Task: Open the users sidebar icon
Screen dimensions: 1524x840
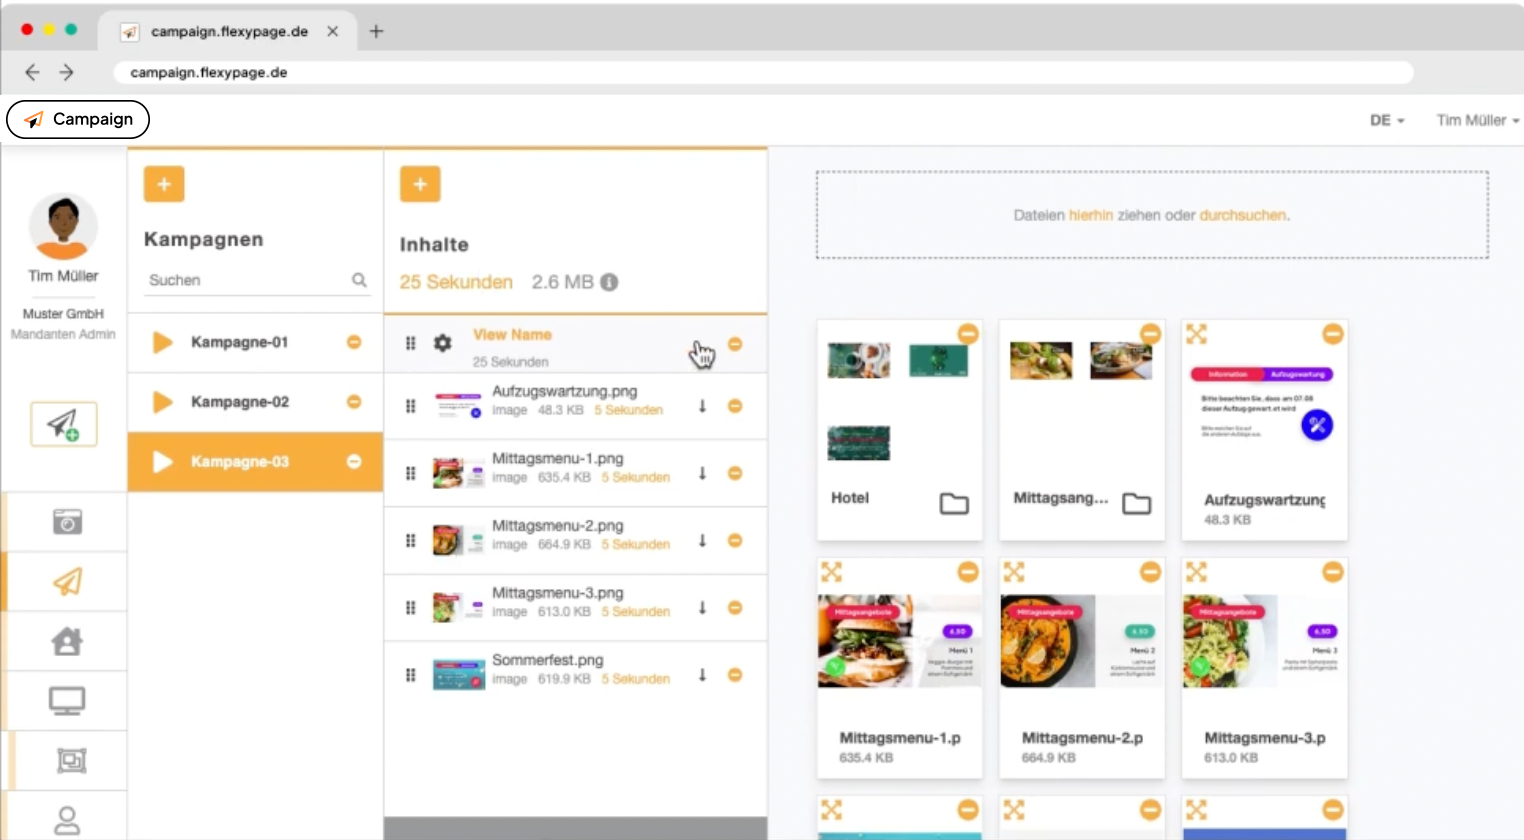Action: [67, 820]
